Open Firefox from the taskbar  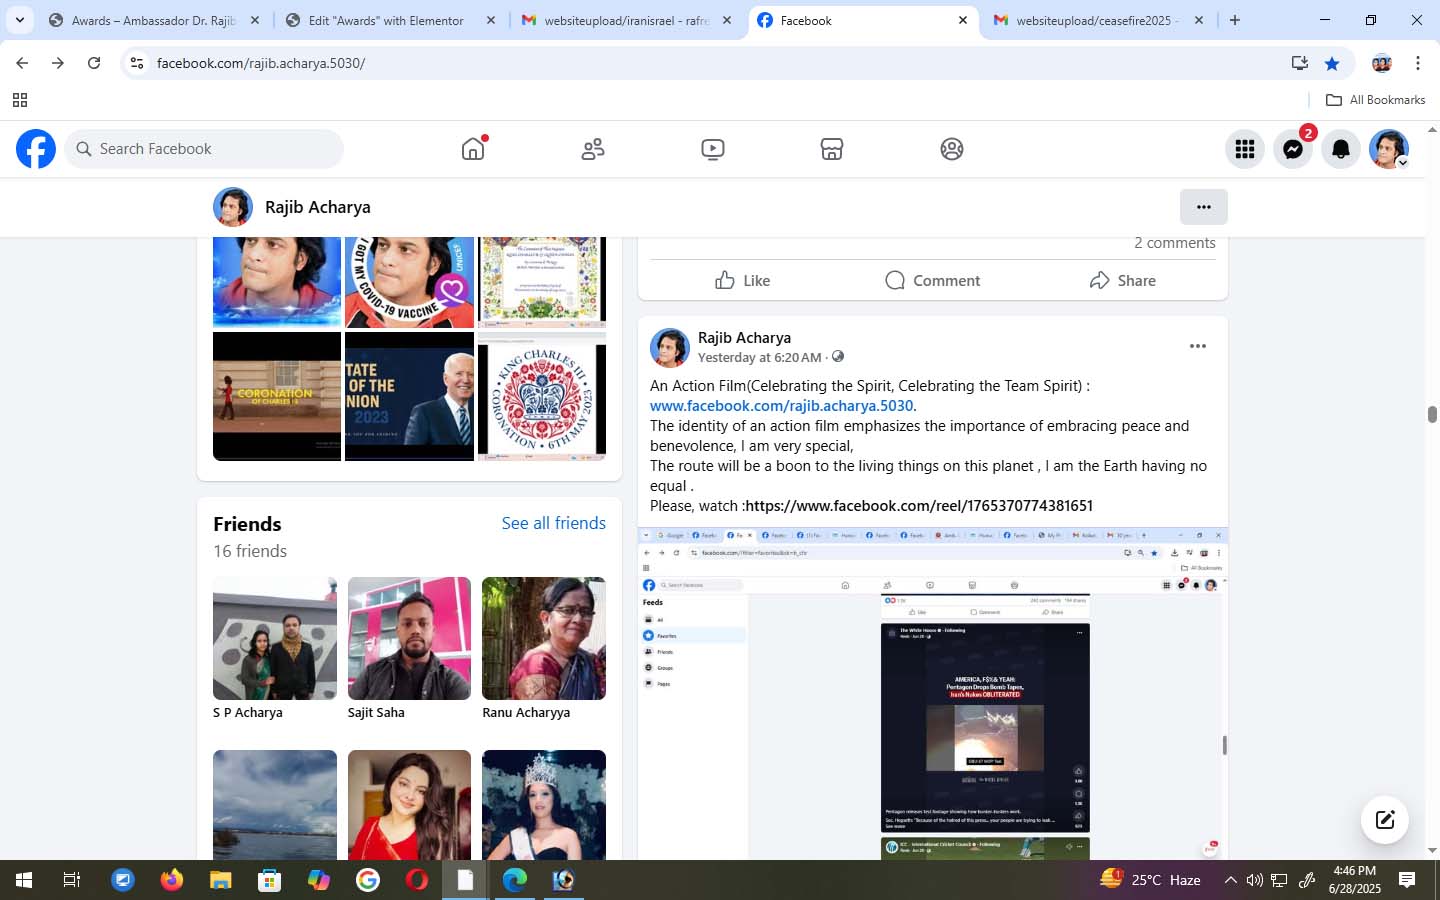point(172,880)
